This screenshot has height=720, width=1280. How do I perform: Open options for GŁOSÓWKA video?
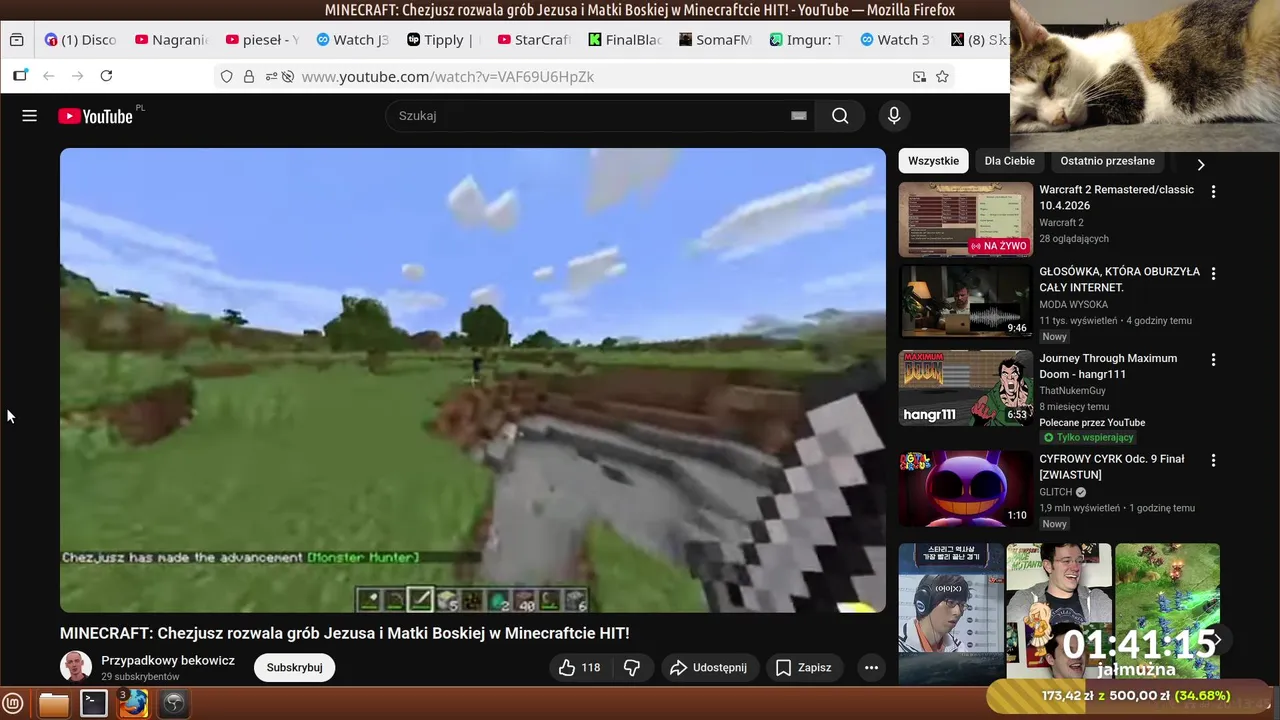click(x=1213, y=273)
